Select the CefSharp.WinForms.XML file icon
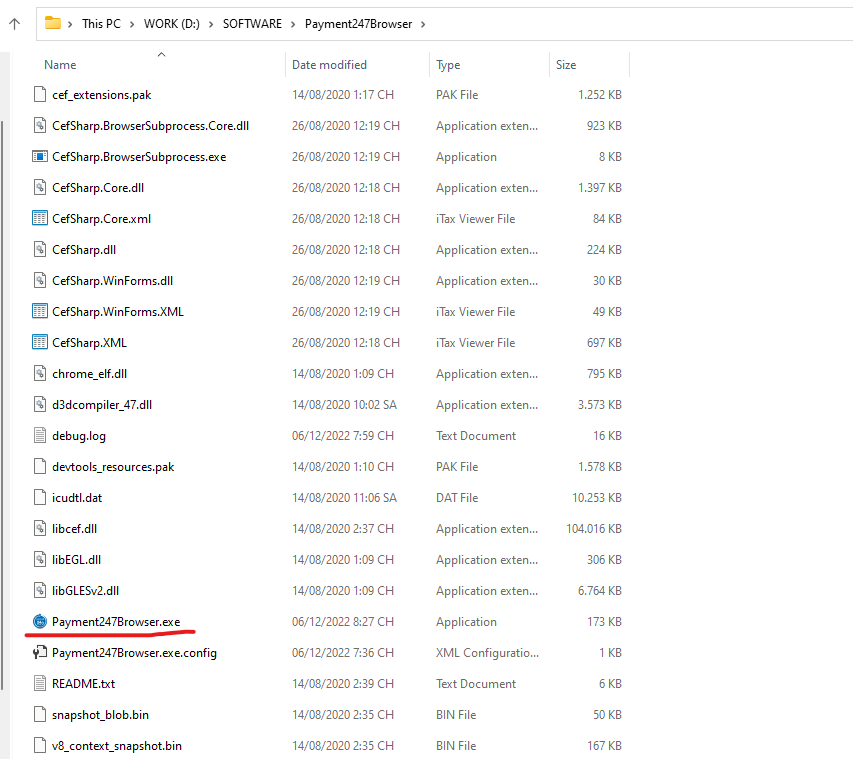This screenshot has height=768, width=853. (x=40, y=311)
